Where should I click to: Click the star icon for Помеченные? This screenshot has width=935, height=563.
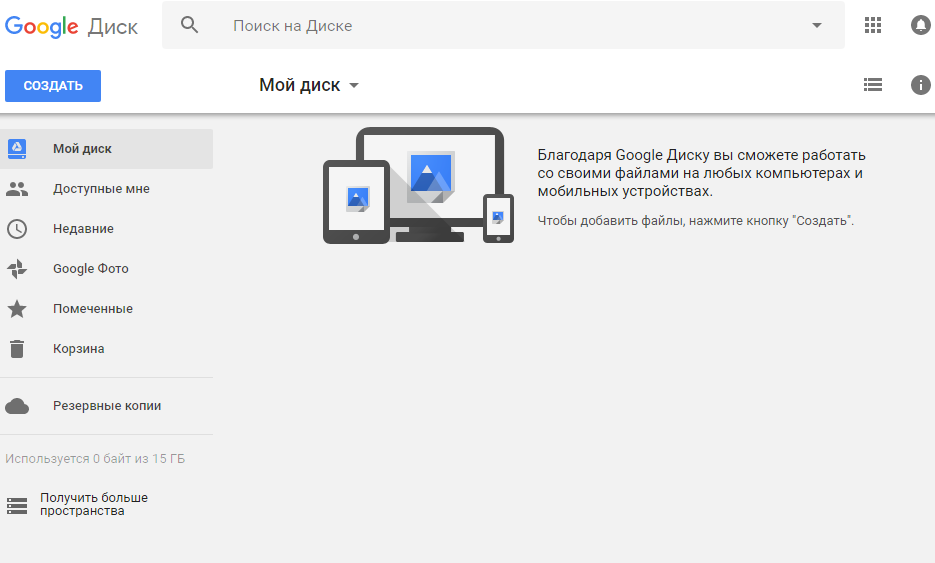click(17, 309)
